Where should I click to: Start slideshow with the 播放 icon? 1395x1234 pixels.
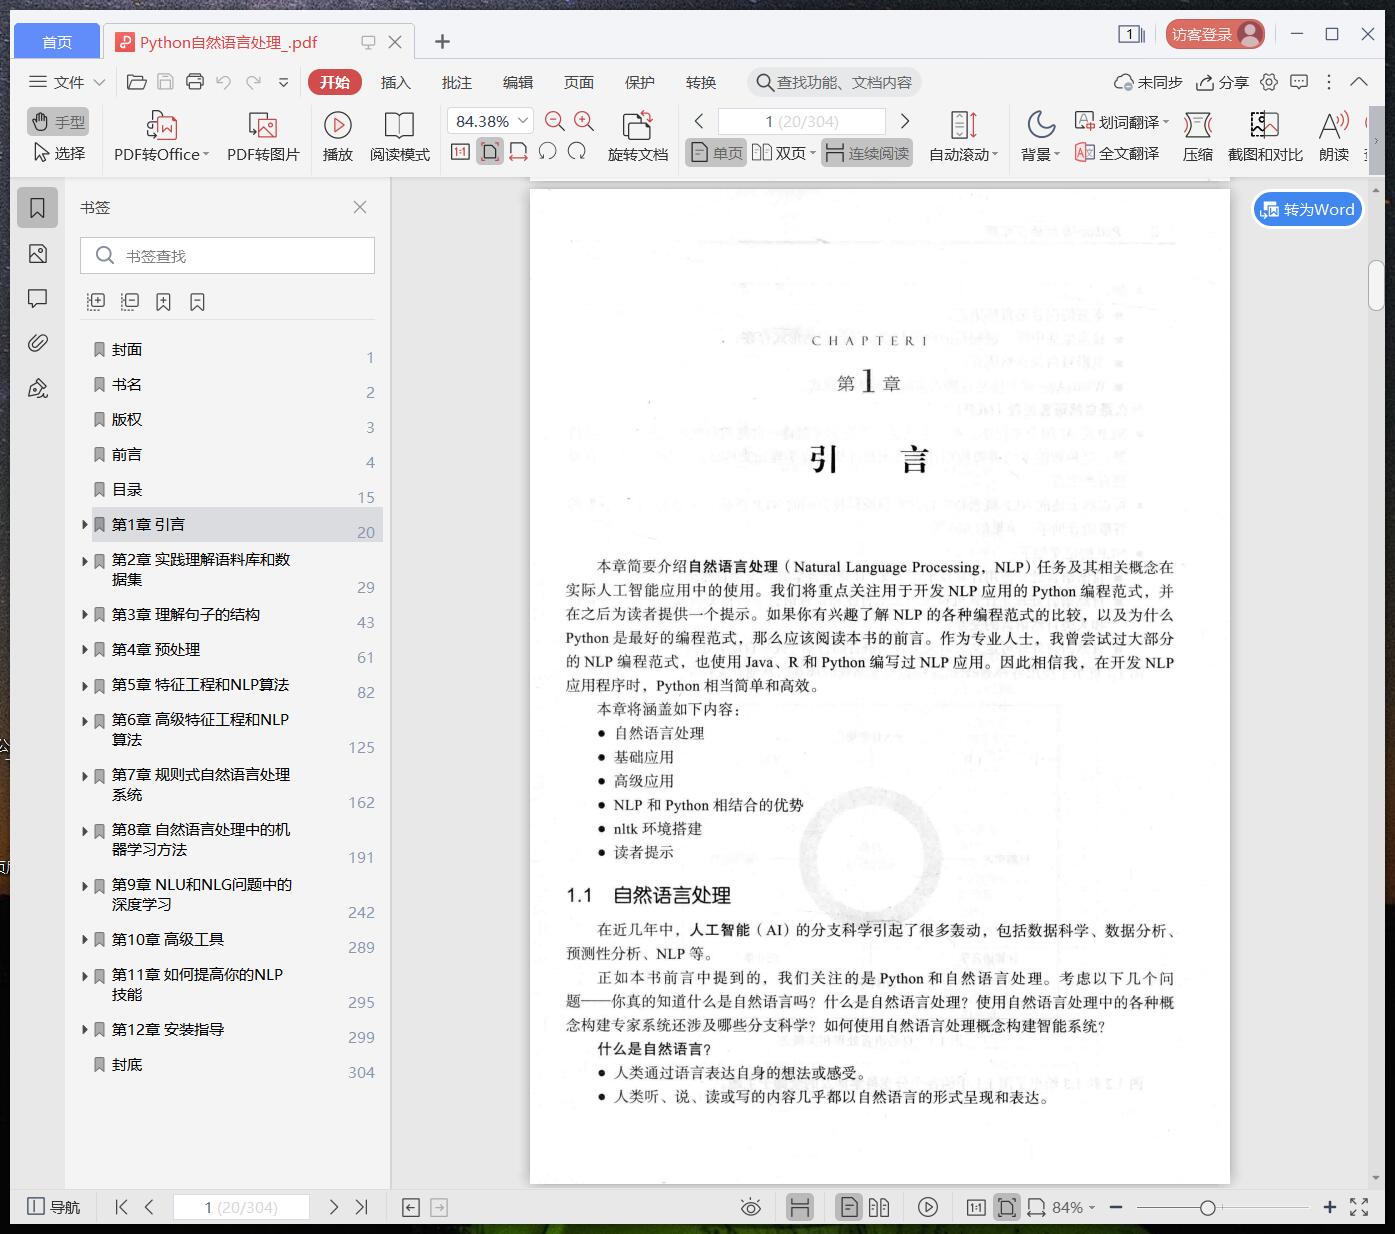click(x=338, y=136)
